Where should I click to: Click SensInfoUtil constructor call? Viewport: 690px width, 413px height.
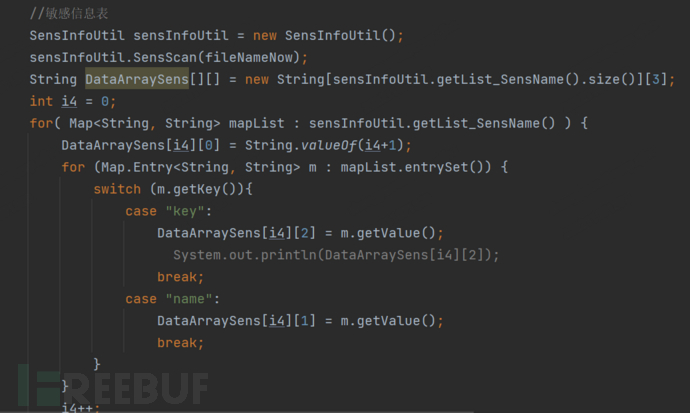point(341,35)
